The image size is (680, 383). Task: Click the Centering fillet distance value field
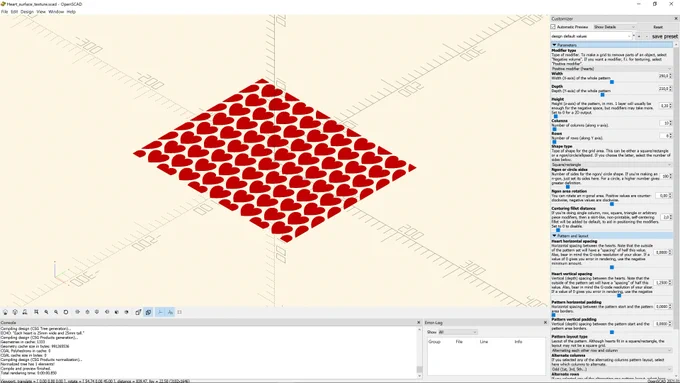(666, 217)
